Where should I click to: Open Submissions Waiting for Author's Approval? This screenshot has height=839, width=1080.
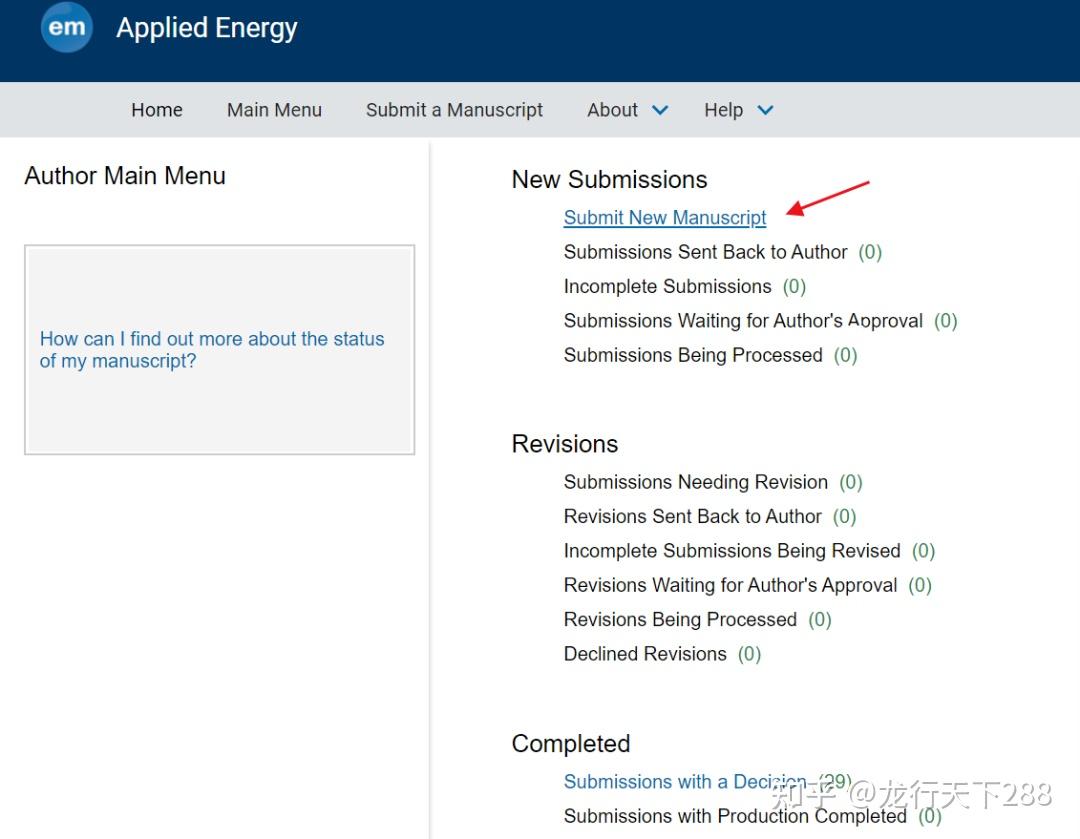click(743, 321)
